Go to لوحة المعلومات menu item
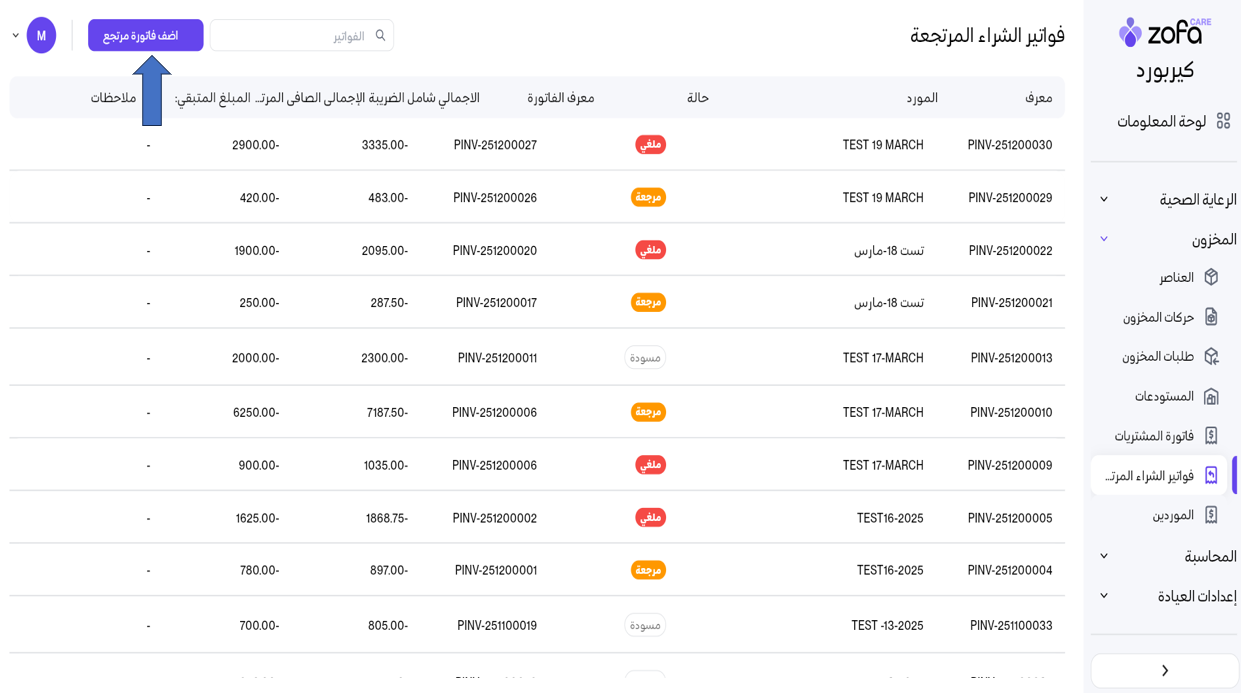 click(1161, 121)
